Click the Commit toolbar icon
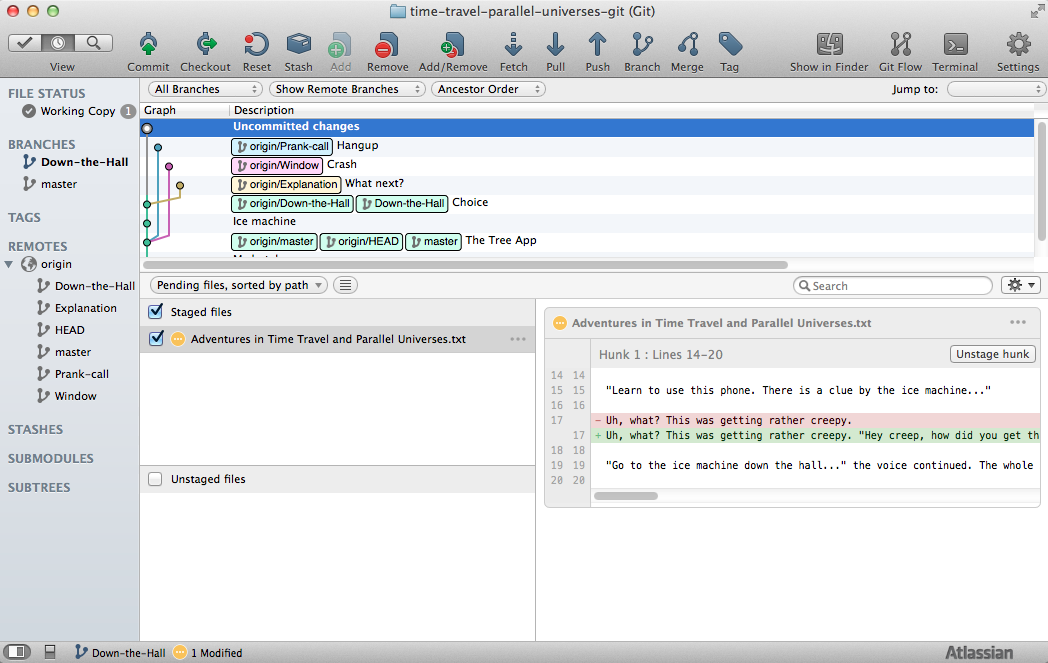The height and width of the screenshot is (663, 1048). click(148, 45)
